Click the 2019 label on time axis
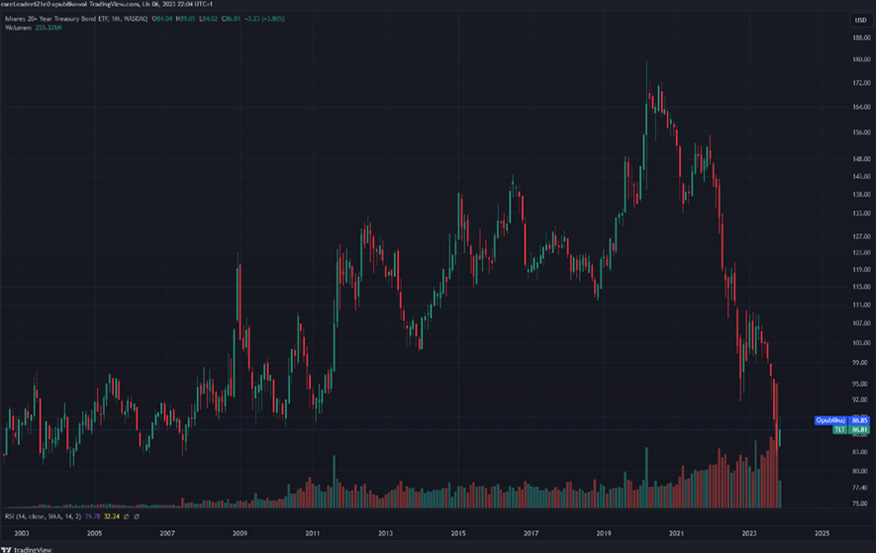The height and width of the screenshot is (553, 876). pyautogui.click(x=604, y=534)
